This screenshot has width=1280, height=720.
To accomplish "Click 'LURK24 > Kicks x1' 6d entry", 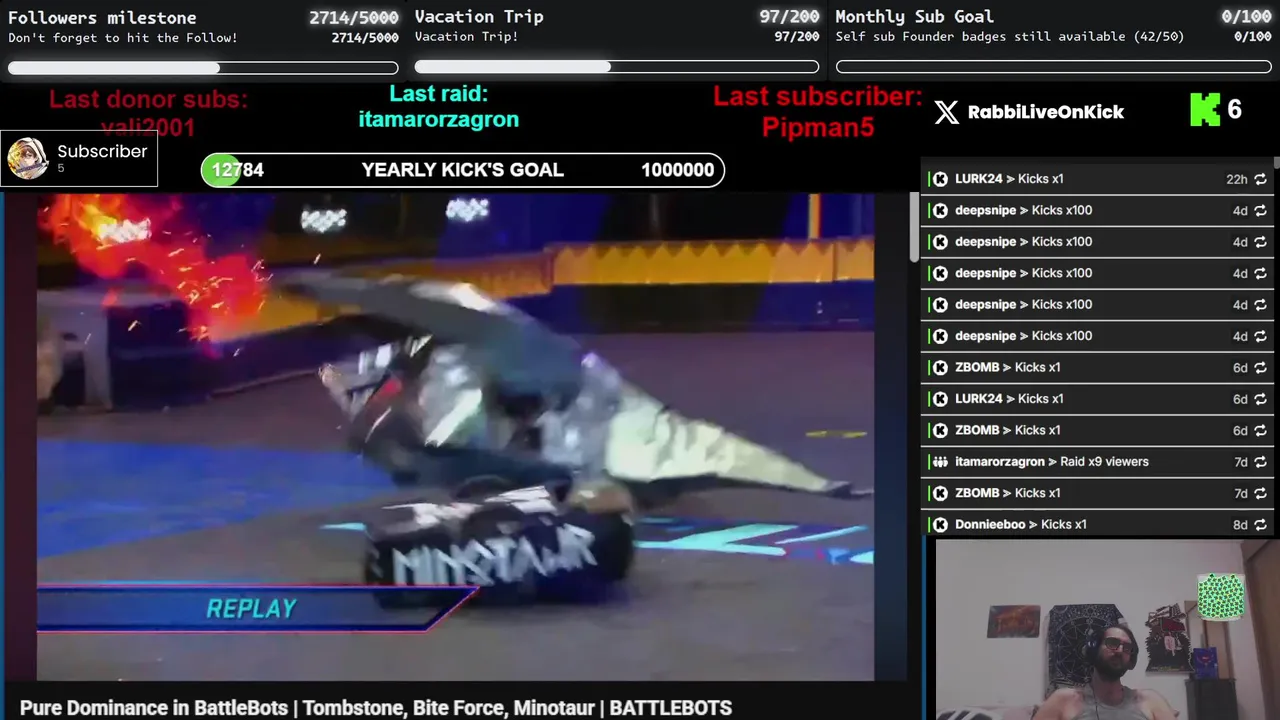I will 1099,399.
